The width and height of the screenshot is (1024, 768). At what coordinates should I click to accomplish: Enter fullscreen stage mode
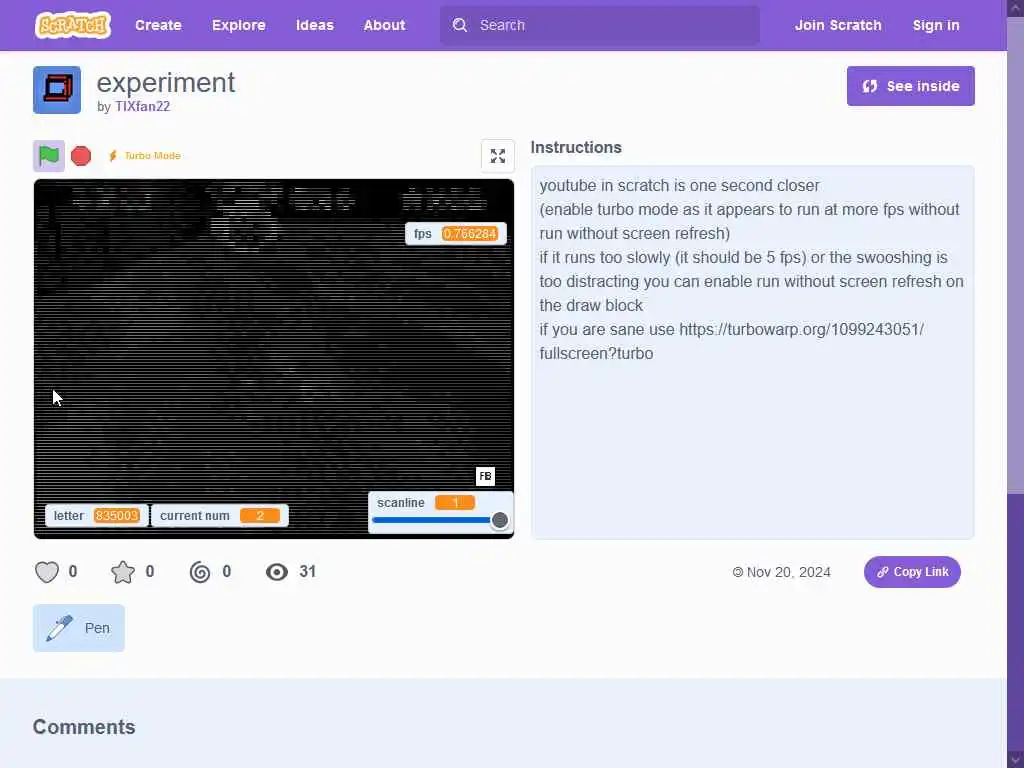pos(498,155)
